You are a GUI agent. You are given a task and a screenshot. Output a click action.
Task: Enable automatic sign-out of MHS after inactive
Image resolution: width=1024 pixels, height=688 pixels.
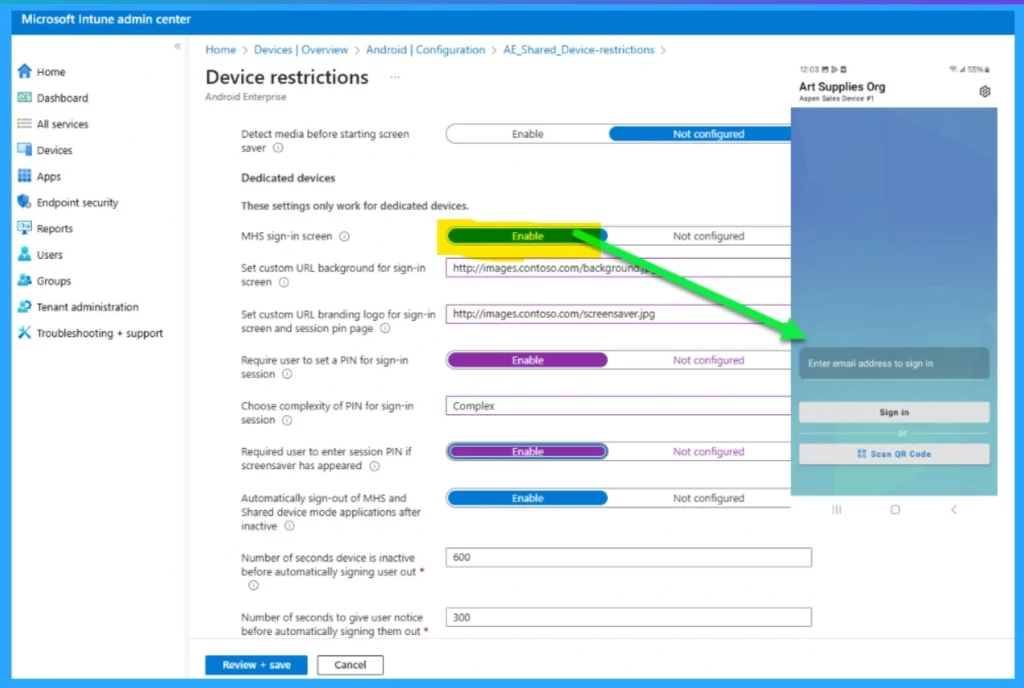528,498
